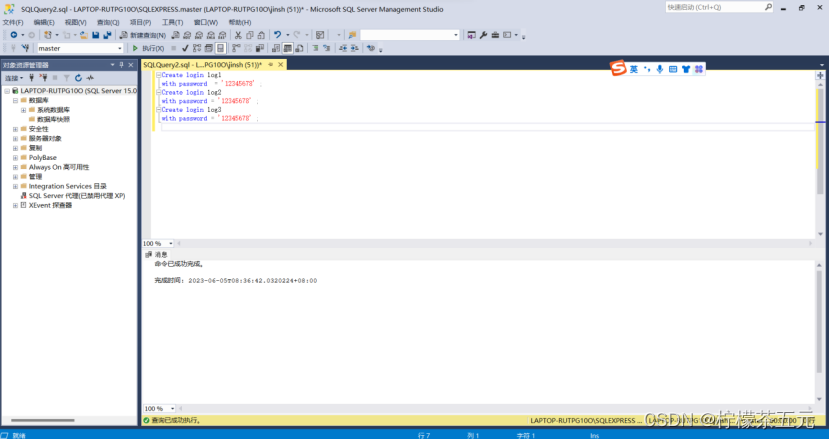Select the 数据库快照 tree item

pos(53,120)
